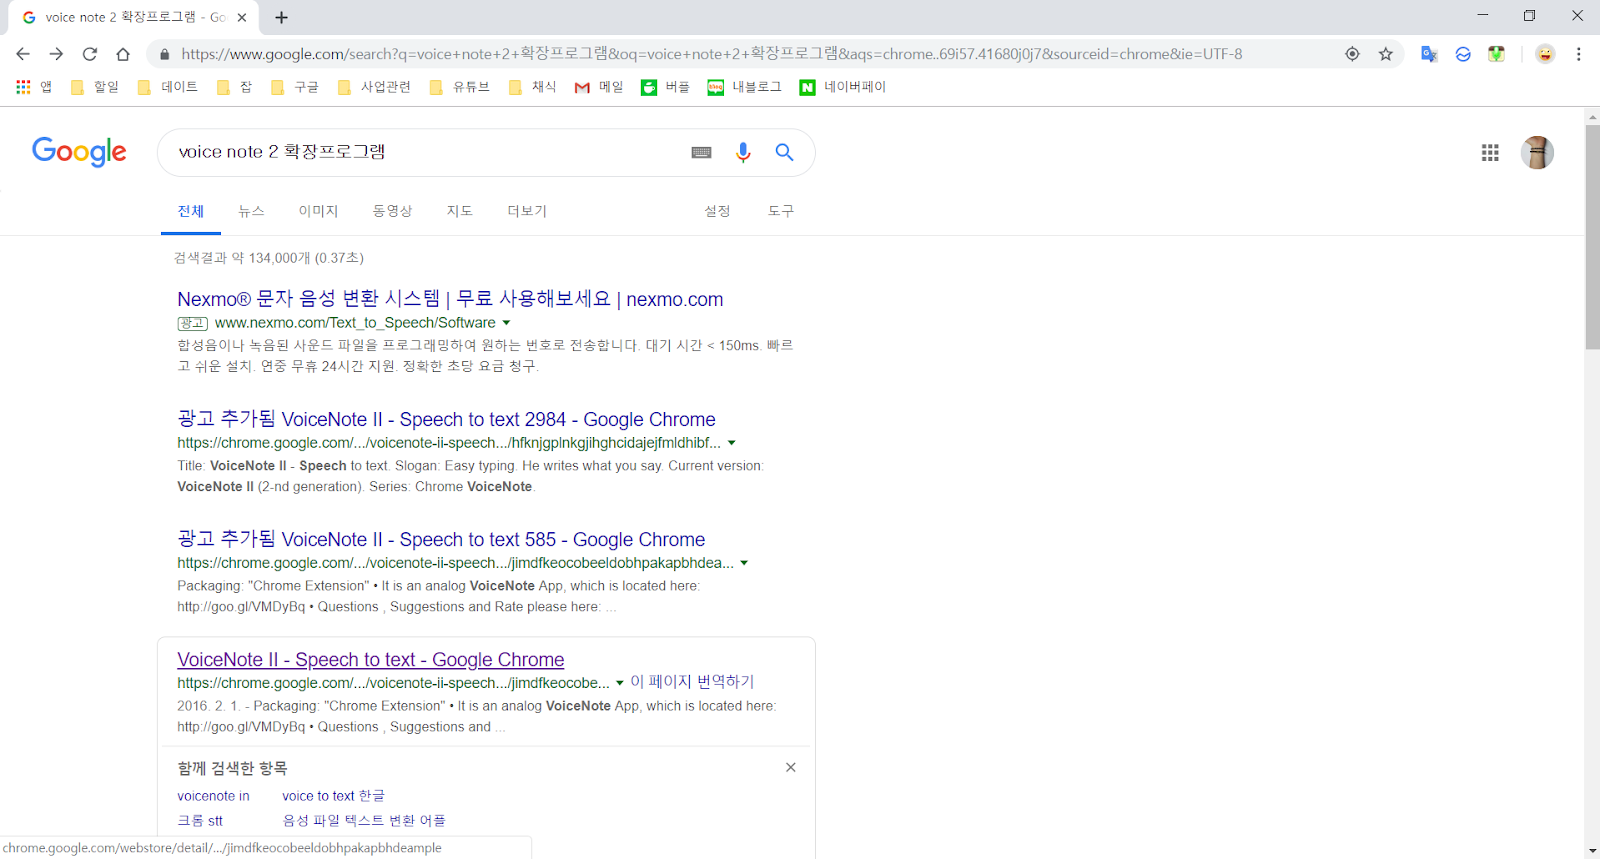Screen dimensions: 1600x859
Task: Switch to the 지도 tab
Action: [x=459, y=211]
